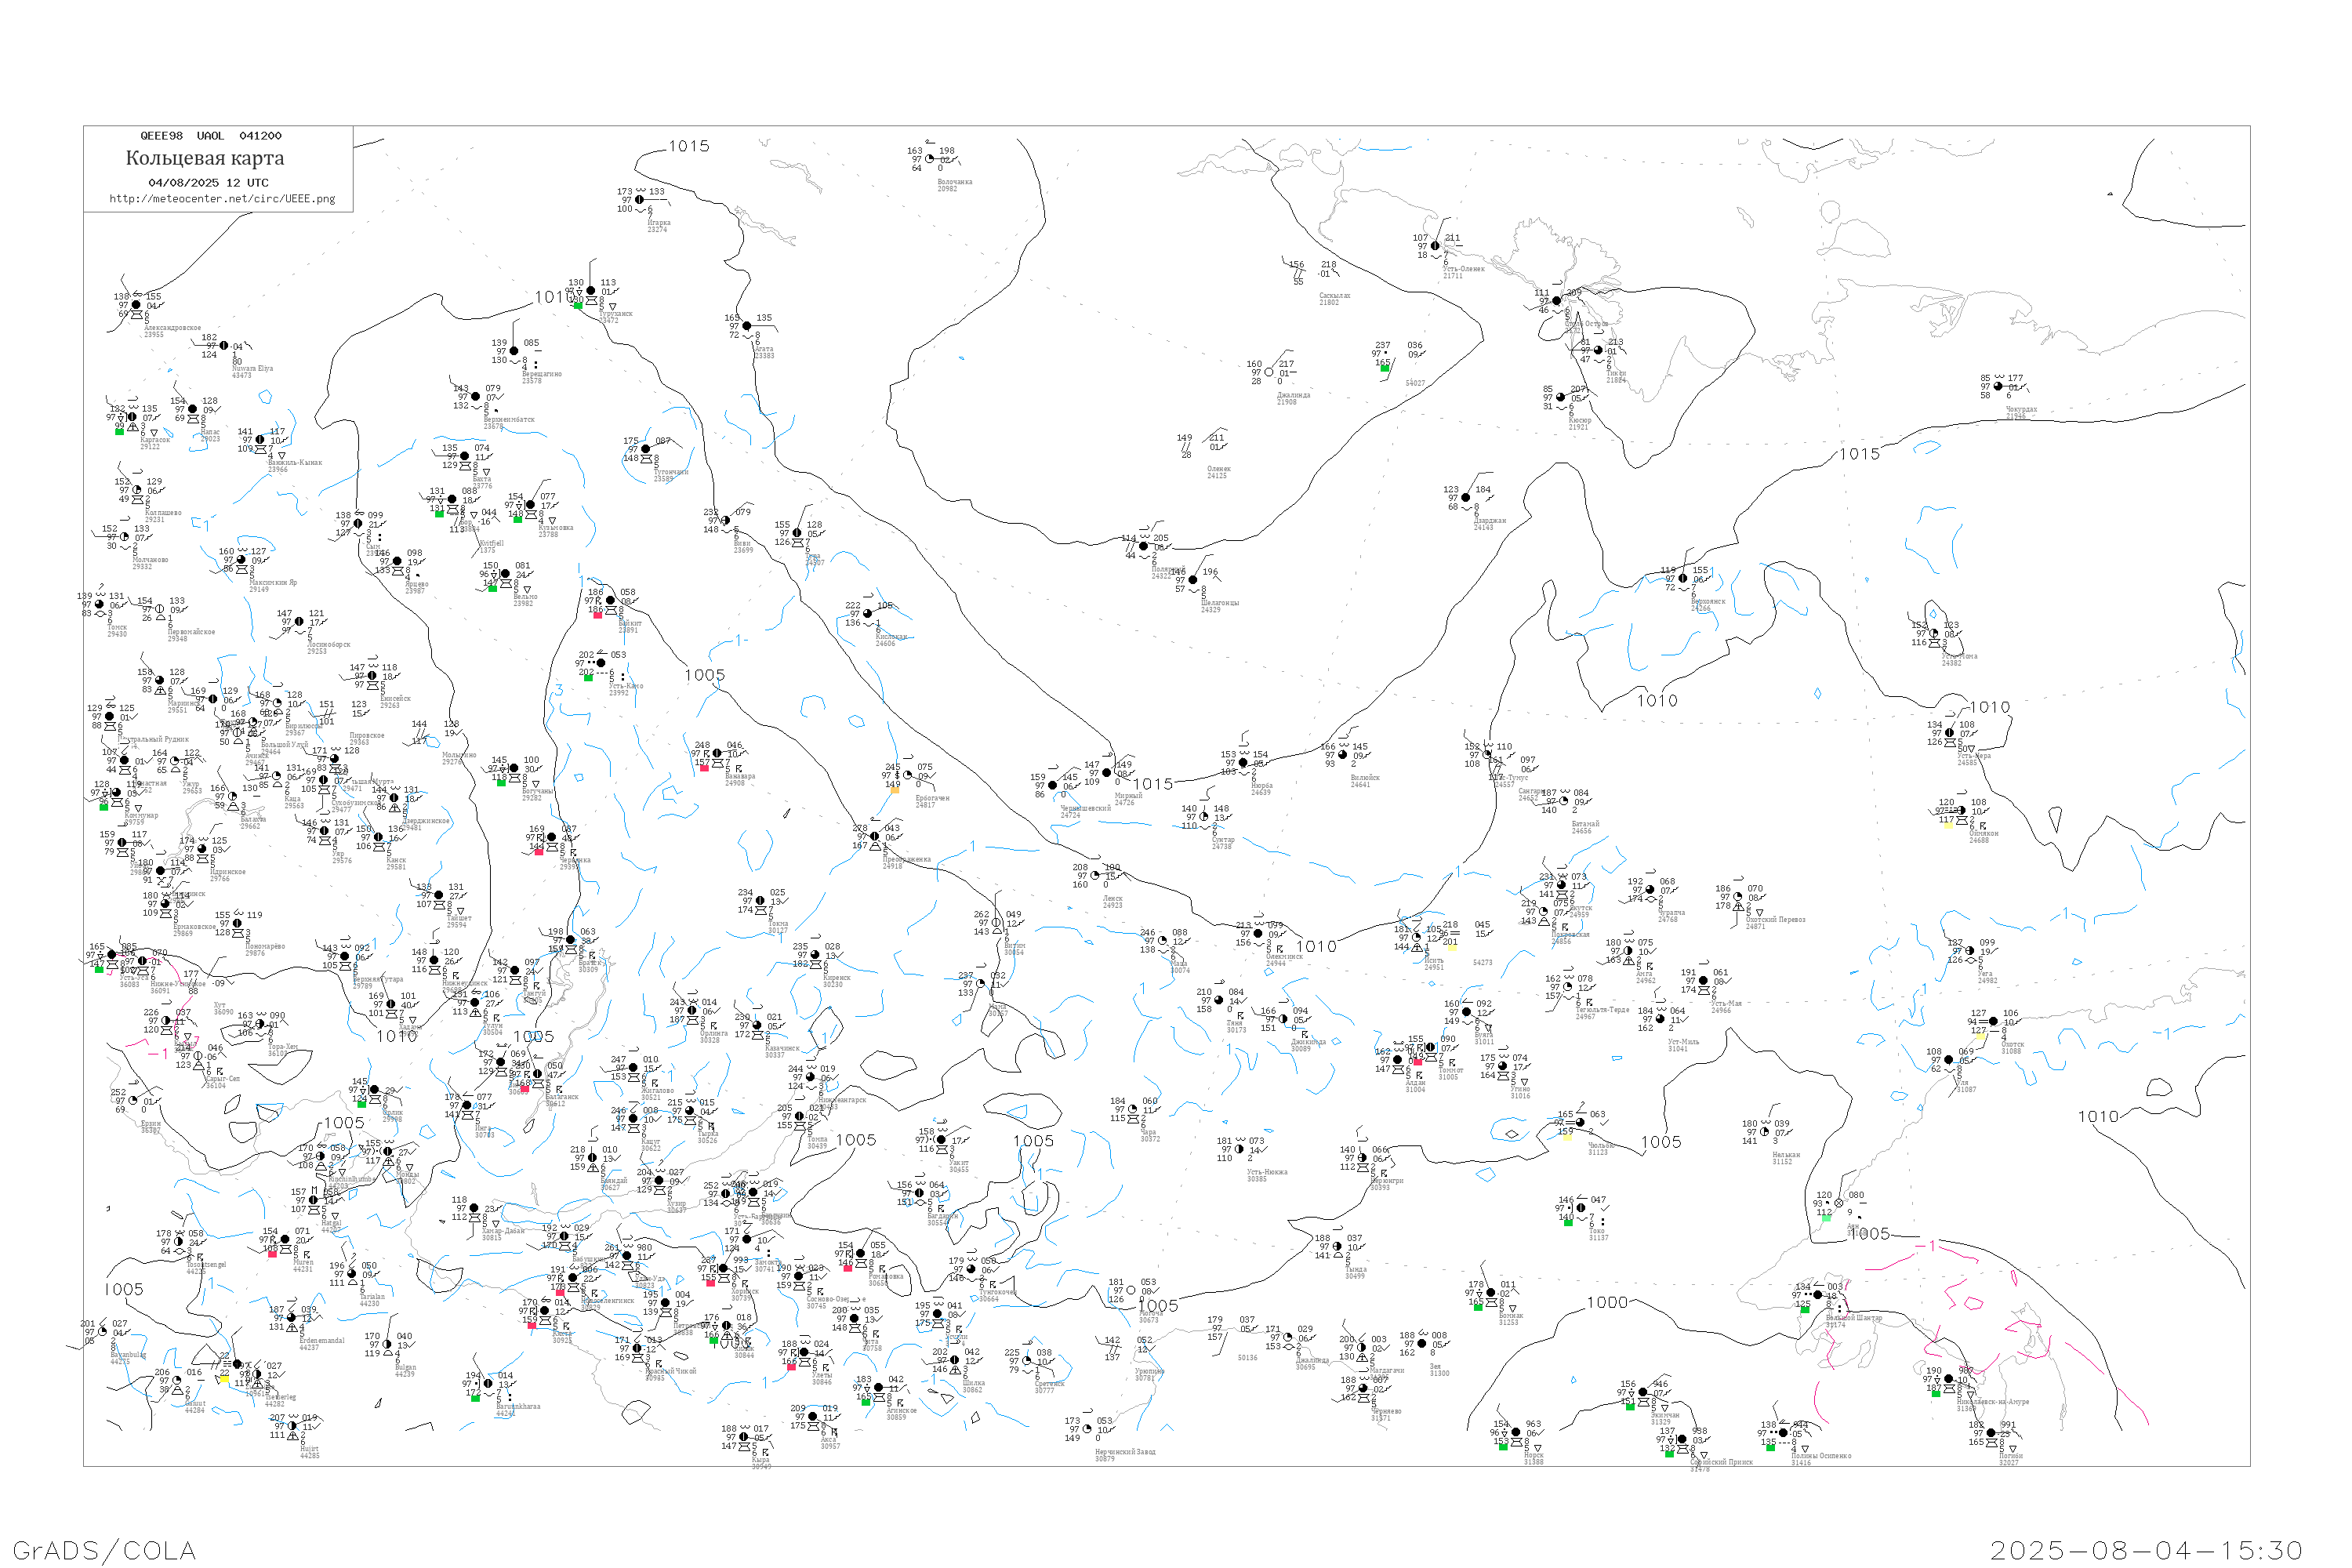Click the Аян station obscured-sky circle symbol
The image size is (2352, 1568).
coord(1839,1203)
